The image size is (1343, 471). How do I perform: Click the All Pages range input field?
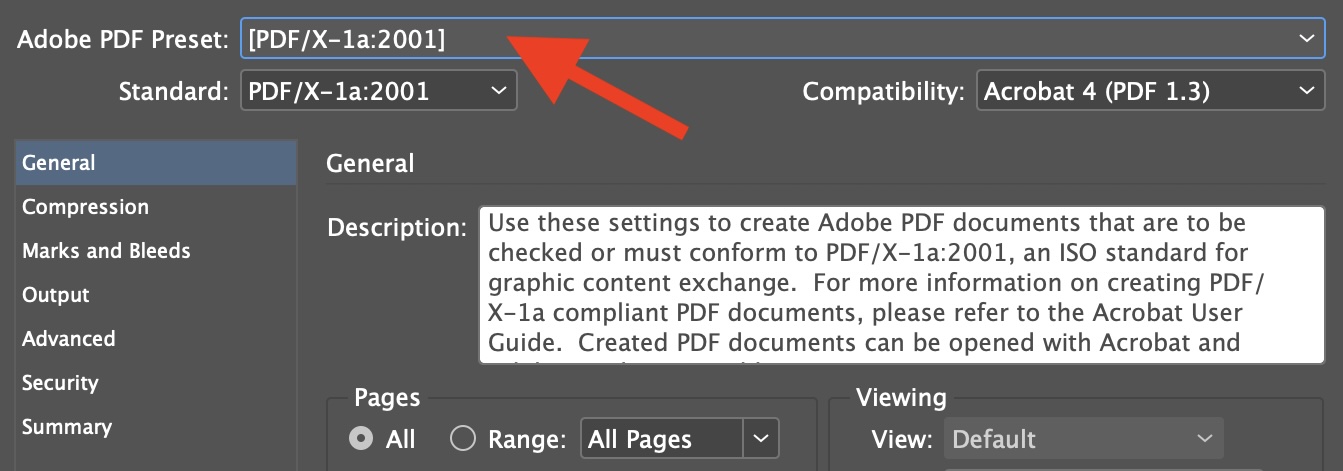[x=662, y=439]
